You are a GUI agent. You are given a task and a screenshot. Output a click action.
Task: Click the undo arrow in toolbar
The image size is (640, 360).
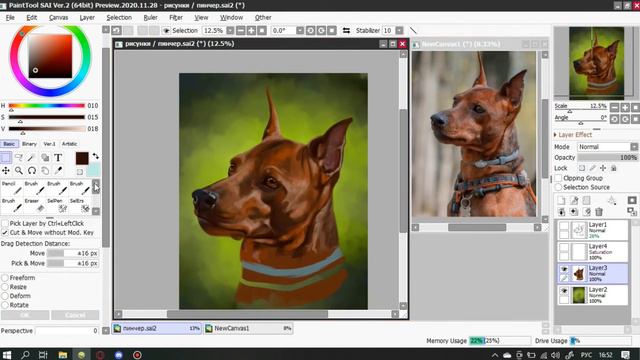click(116, 31)
